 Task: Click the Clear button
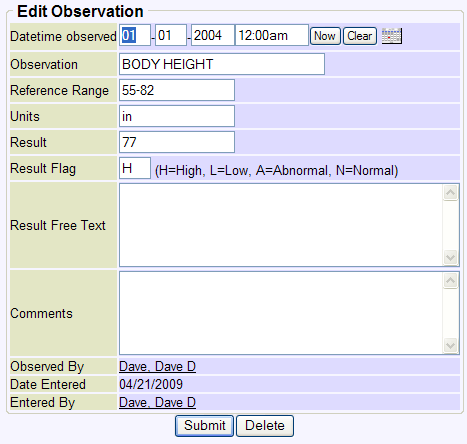click(360, 36)
